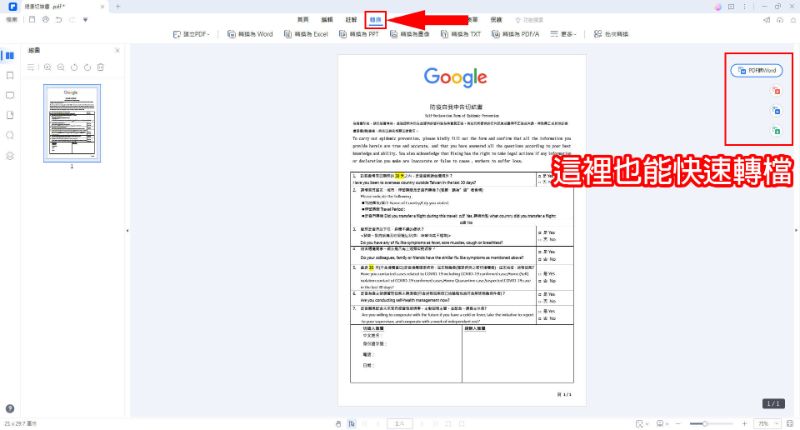Collapse the left panel with edge arrow
The image size is (800, 430).
coord(128,231)
